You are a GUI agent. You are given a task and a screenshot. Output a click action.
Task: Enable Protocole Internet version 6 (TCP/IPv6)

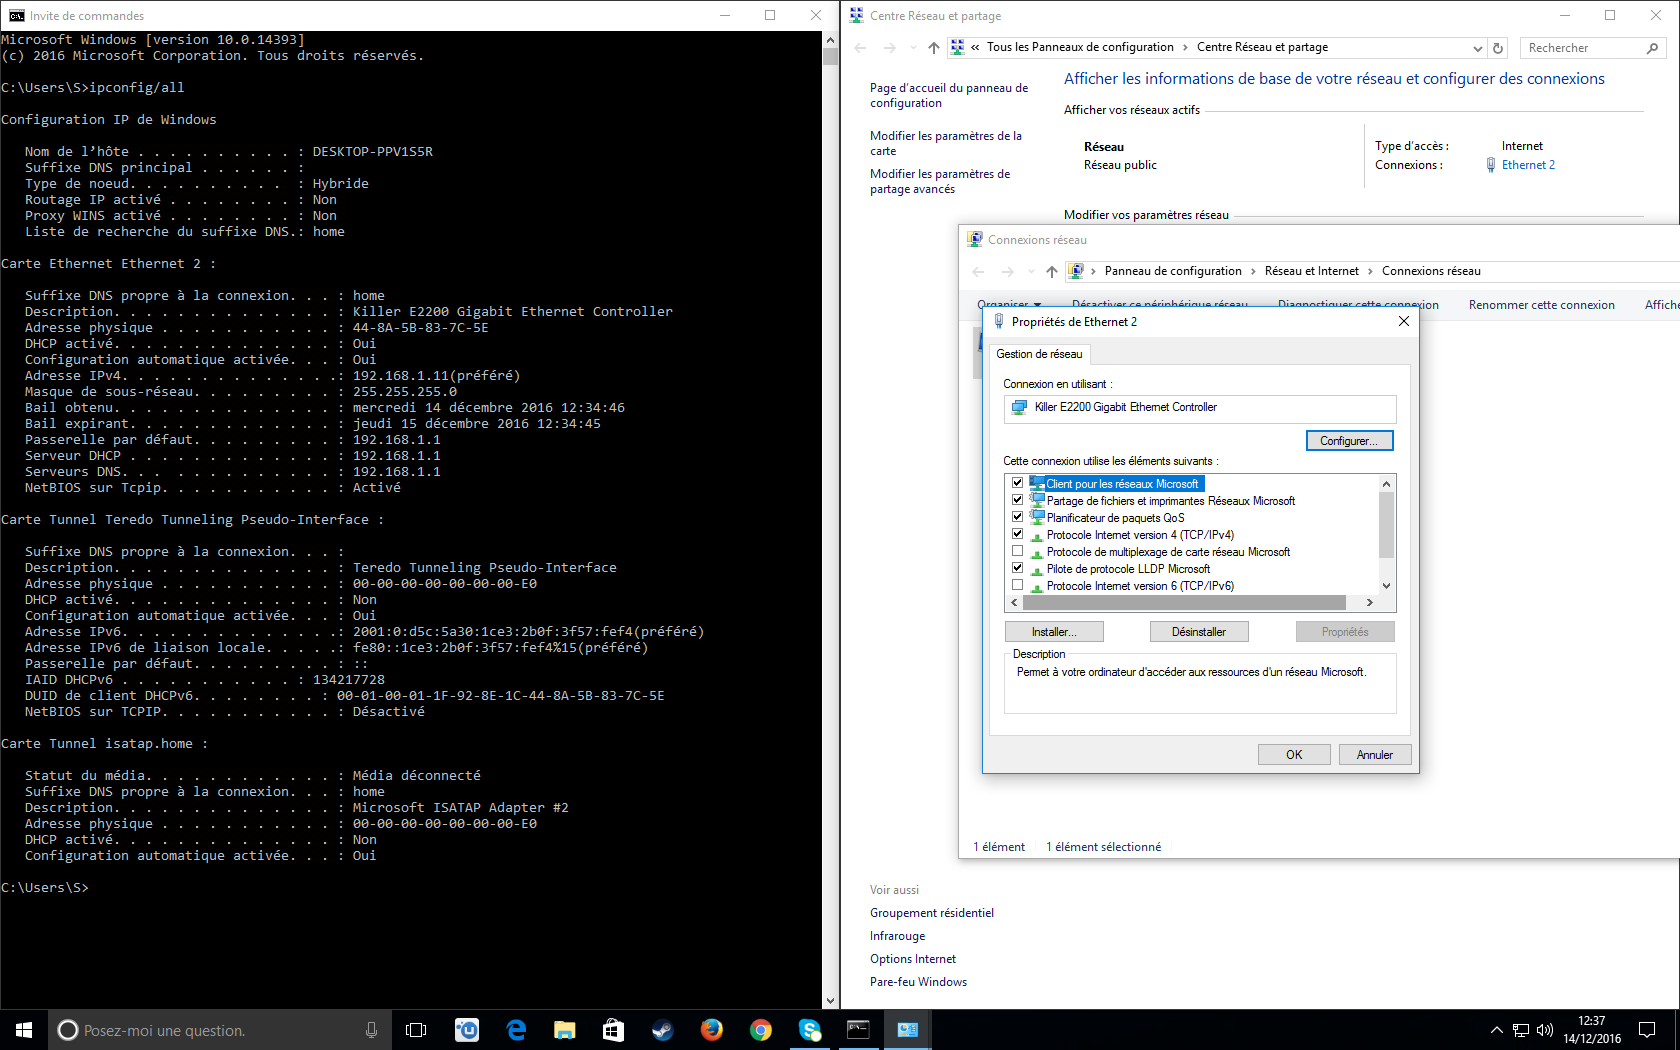point(1017,586)
